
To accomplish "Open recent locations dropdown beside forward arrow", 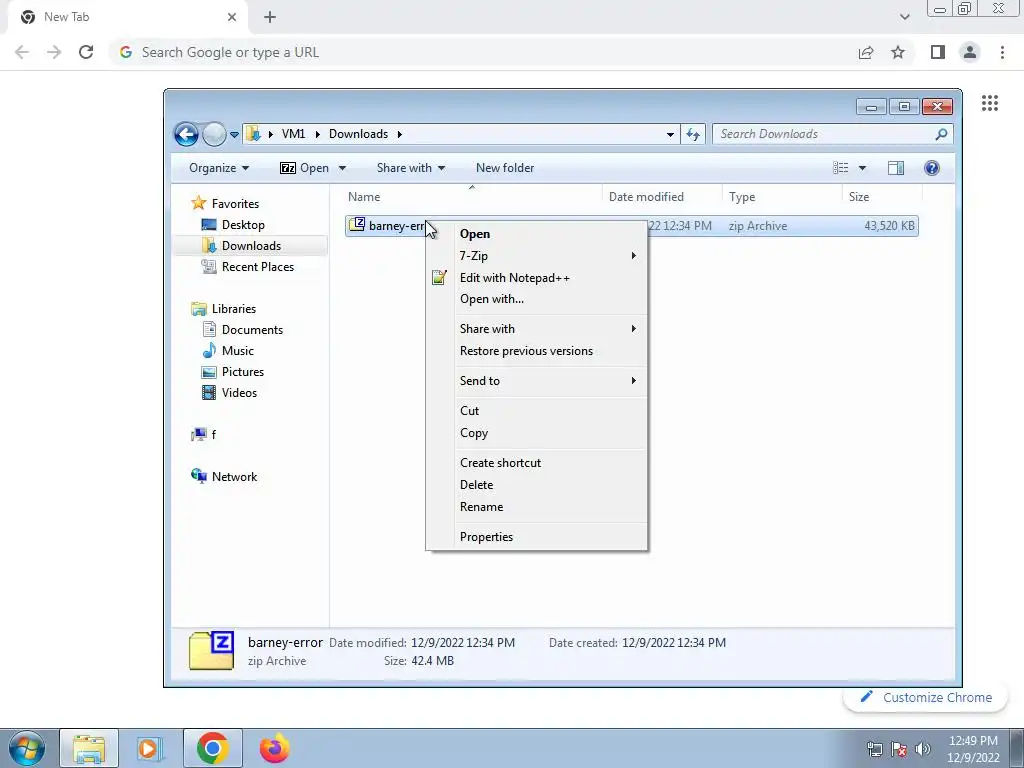I will click(x=234, y=135).
